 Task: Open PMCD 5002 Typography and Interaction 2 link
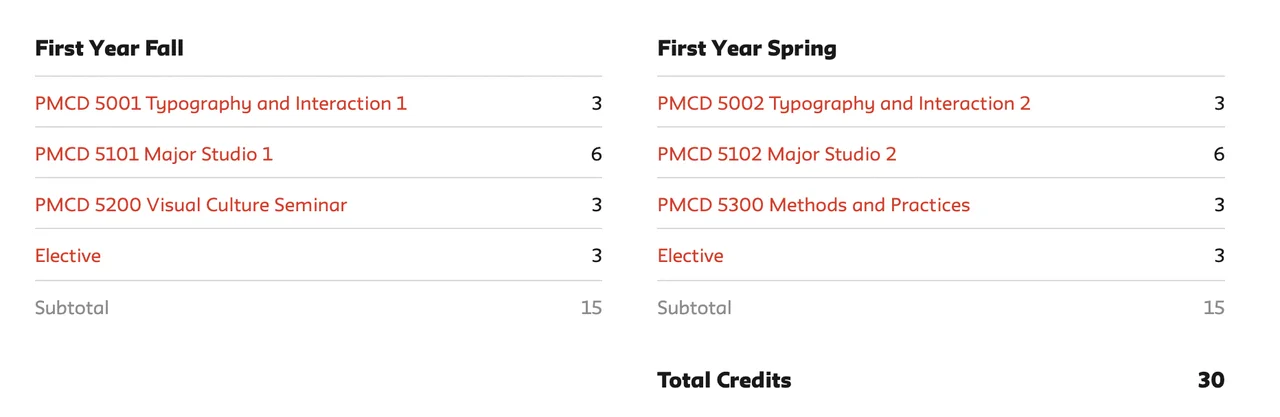[843, 103]
